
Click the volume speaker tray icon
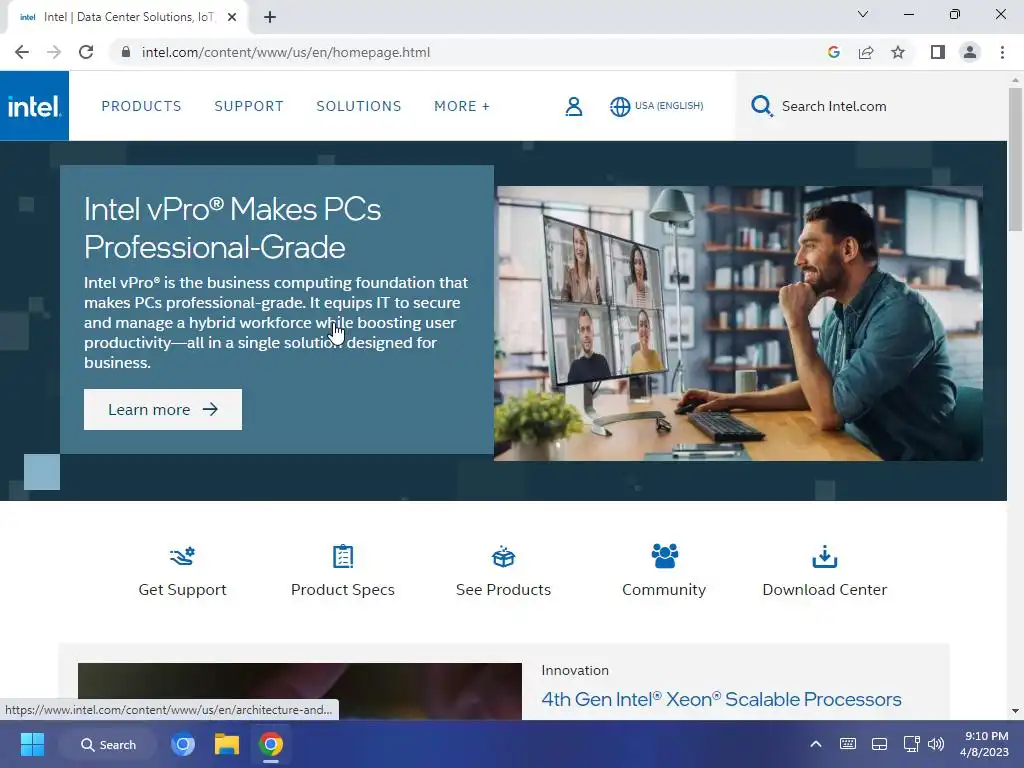pos(936,744)
